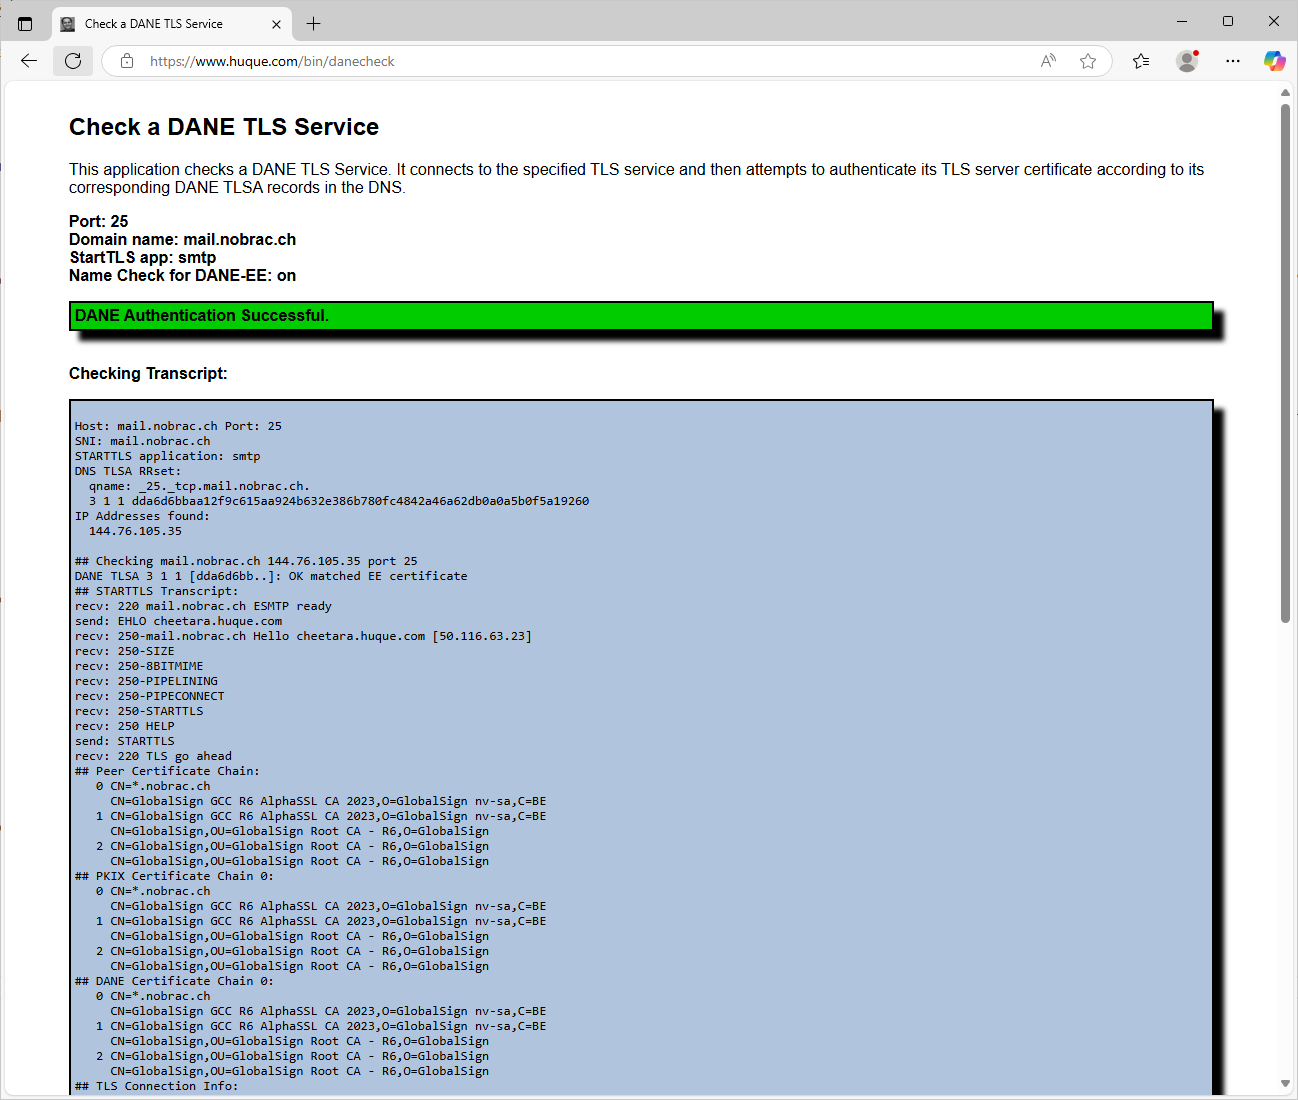This screenshot has width=1298, height=1100.
Task: Add this page to favorites star
Action: pos(1088,61)
